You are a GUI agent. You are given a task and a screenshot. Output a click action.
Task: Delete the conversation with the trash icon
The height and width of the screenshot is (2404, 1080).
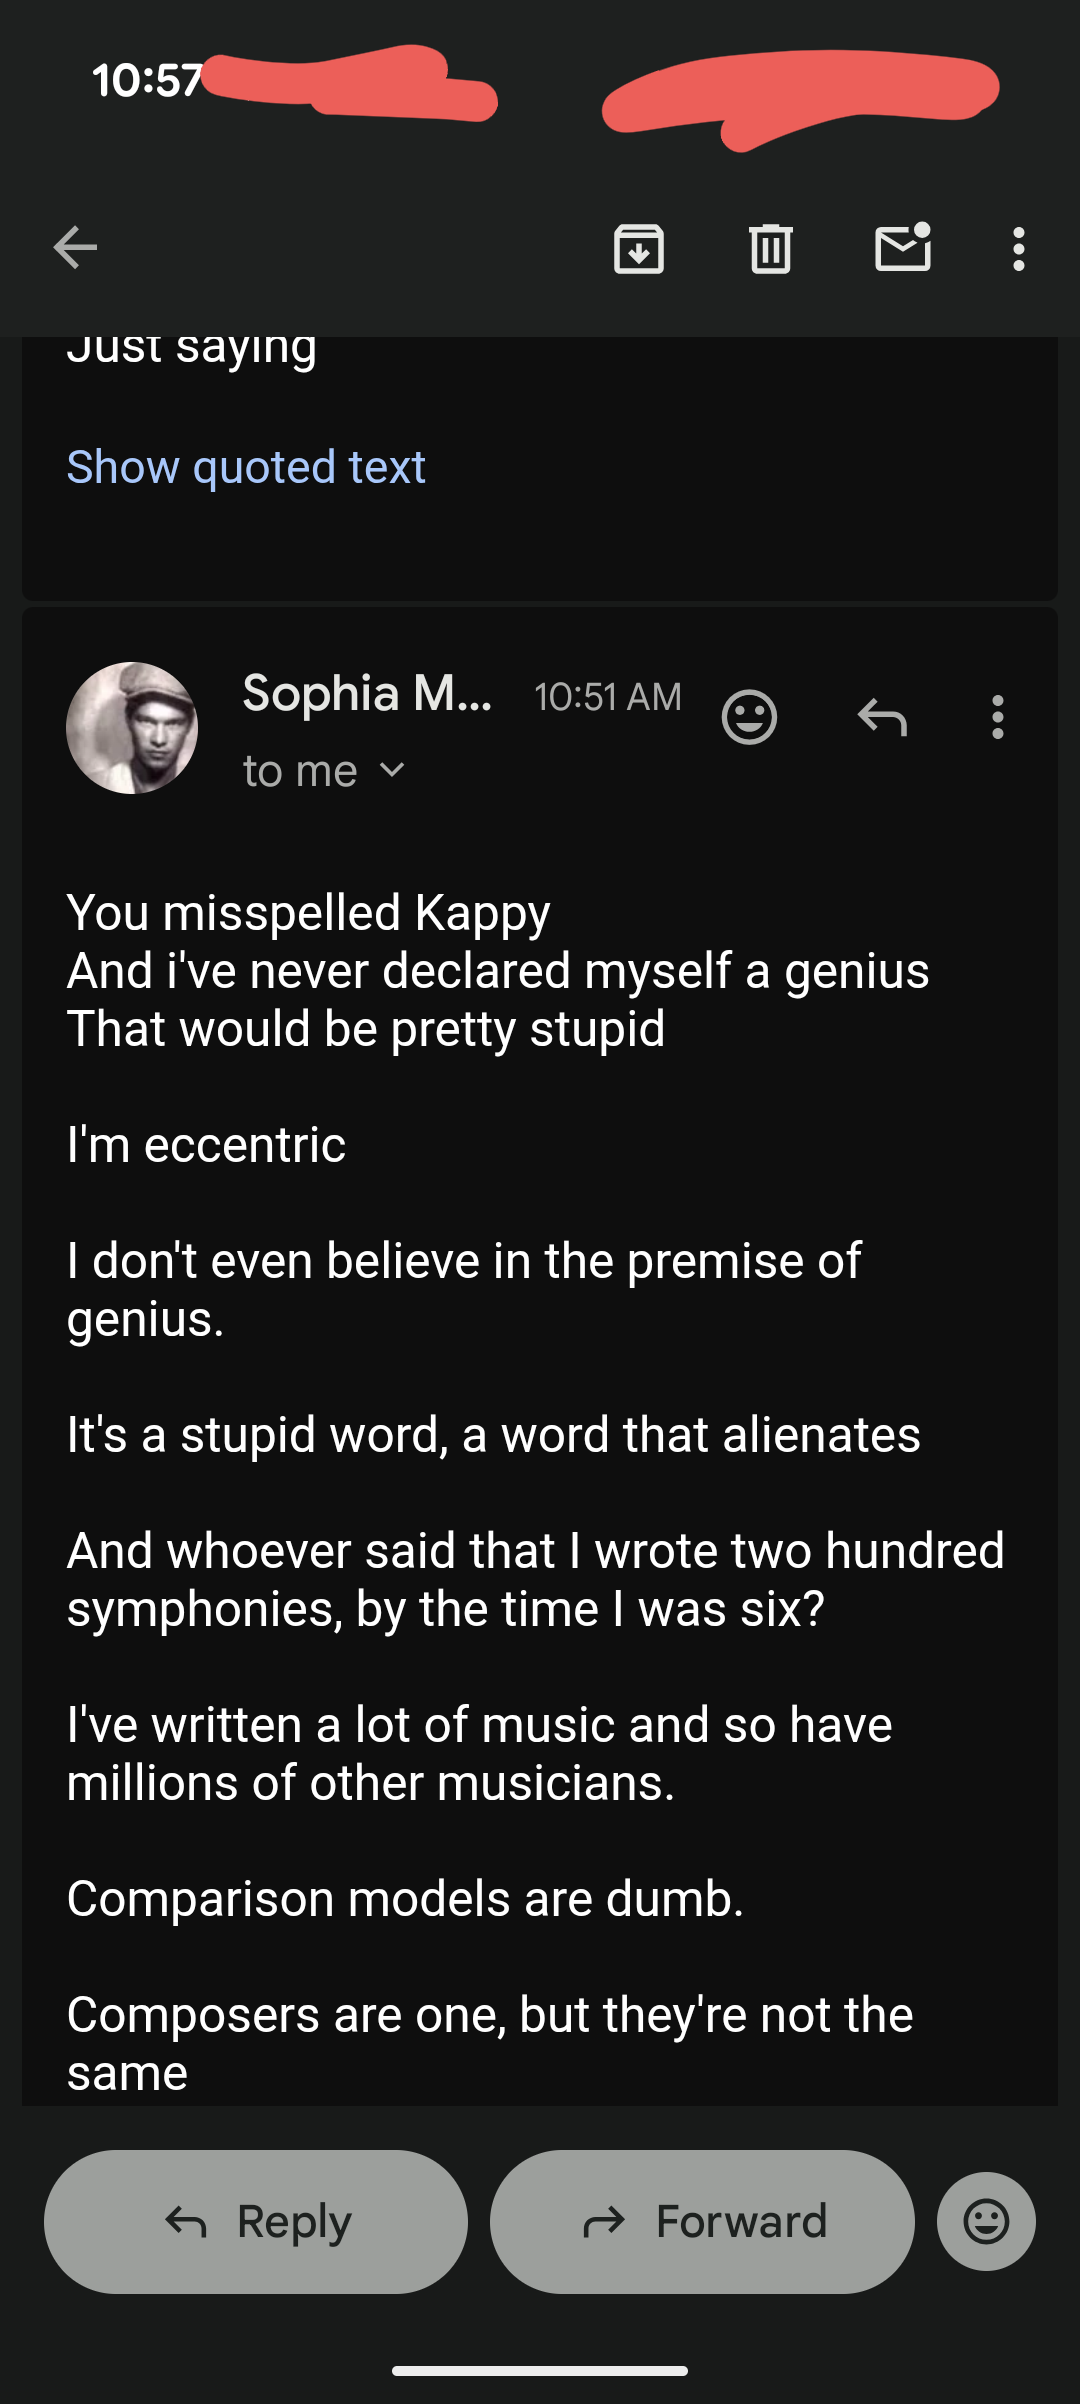[770, 249]
